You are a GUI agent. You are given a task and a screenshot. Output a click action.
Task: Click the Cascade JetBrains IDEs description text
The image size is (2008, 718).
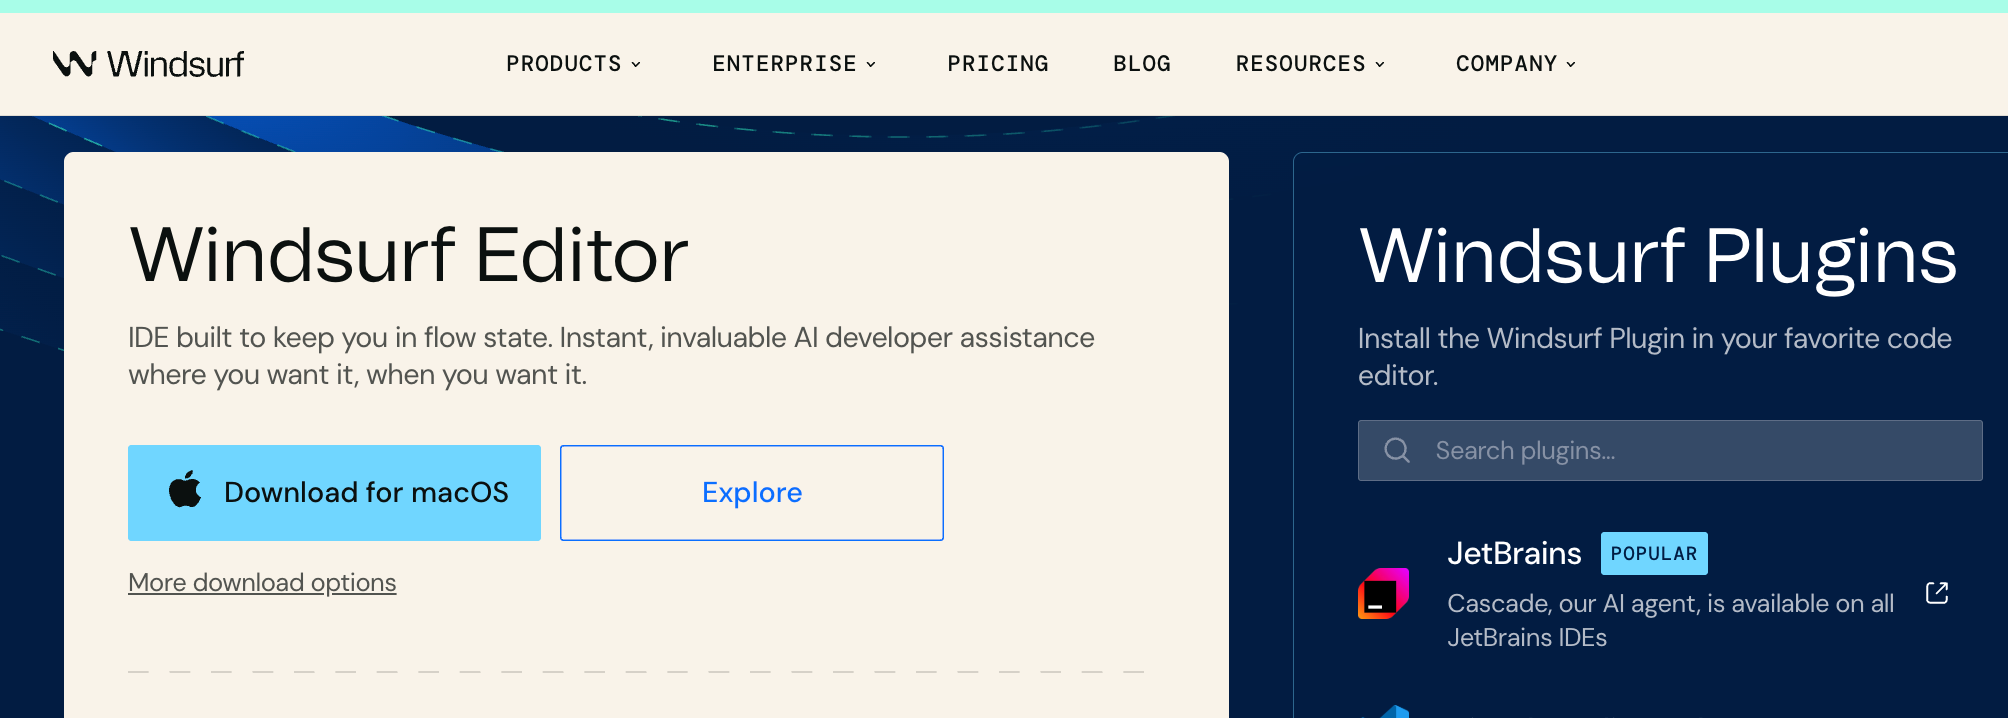(1670, 620)
